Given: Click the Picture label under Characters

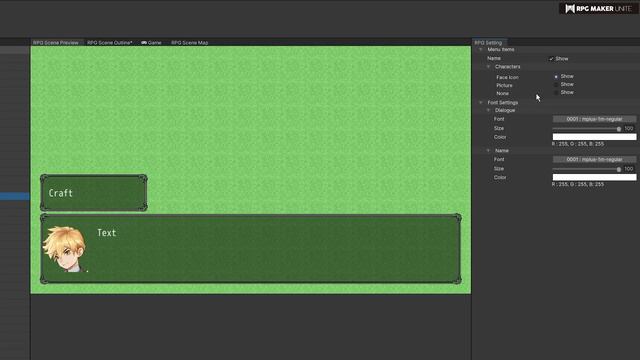Looking at the screenshot, I should tap(504, 85).
